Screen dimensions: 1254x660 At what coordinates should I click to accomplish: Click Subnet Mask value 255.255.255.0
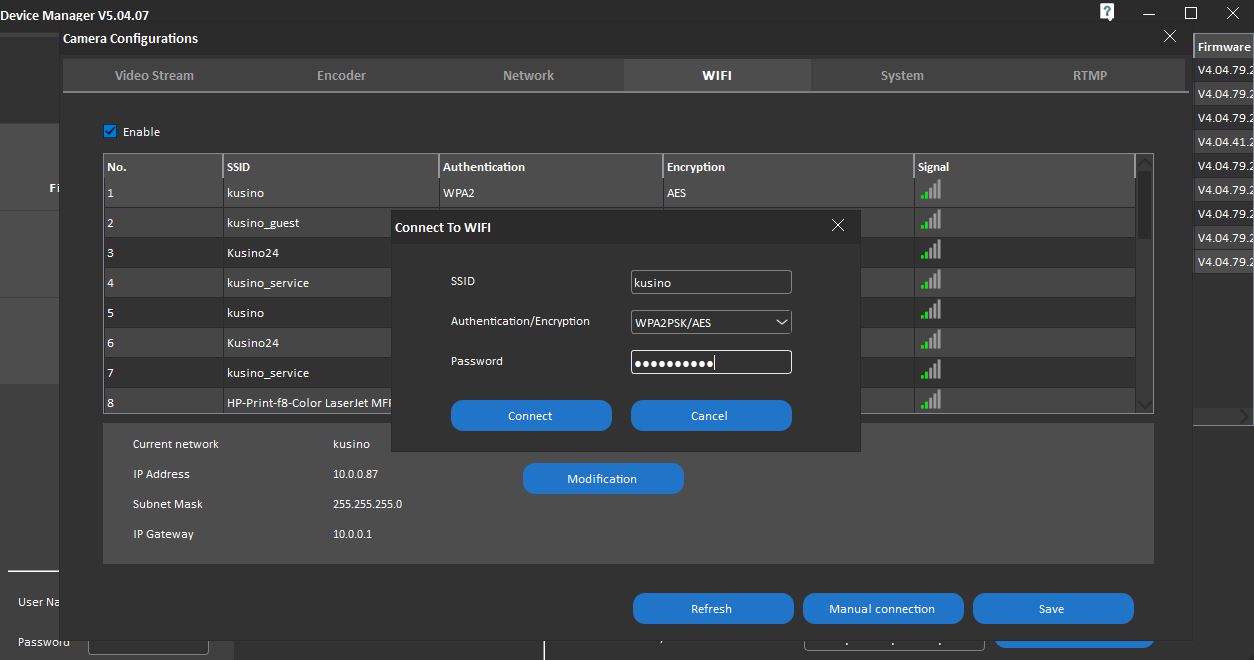367,504
